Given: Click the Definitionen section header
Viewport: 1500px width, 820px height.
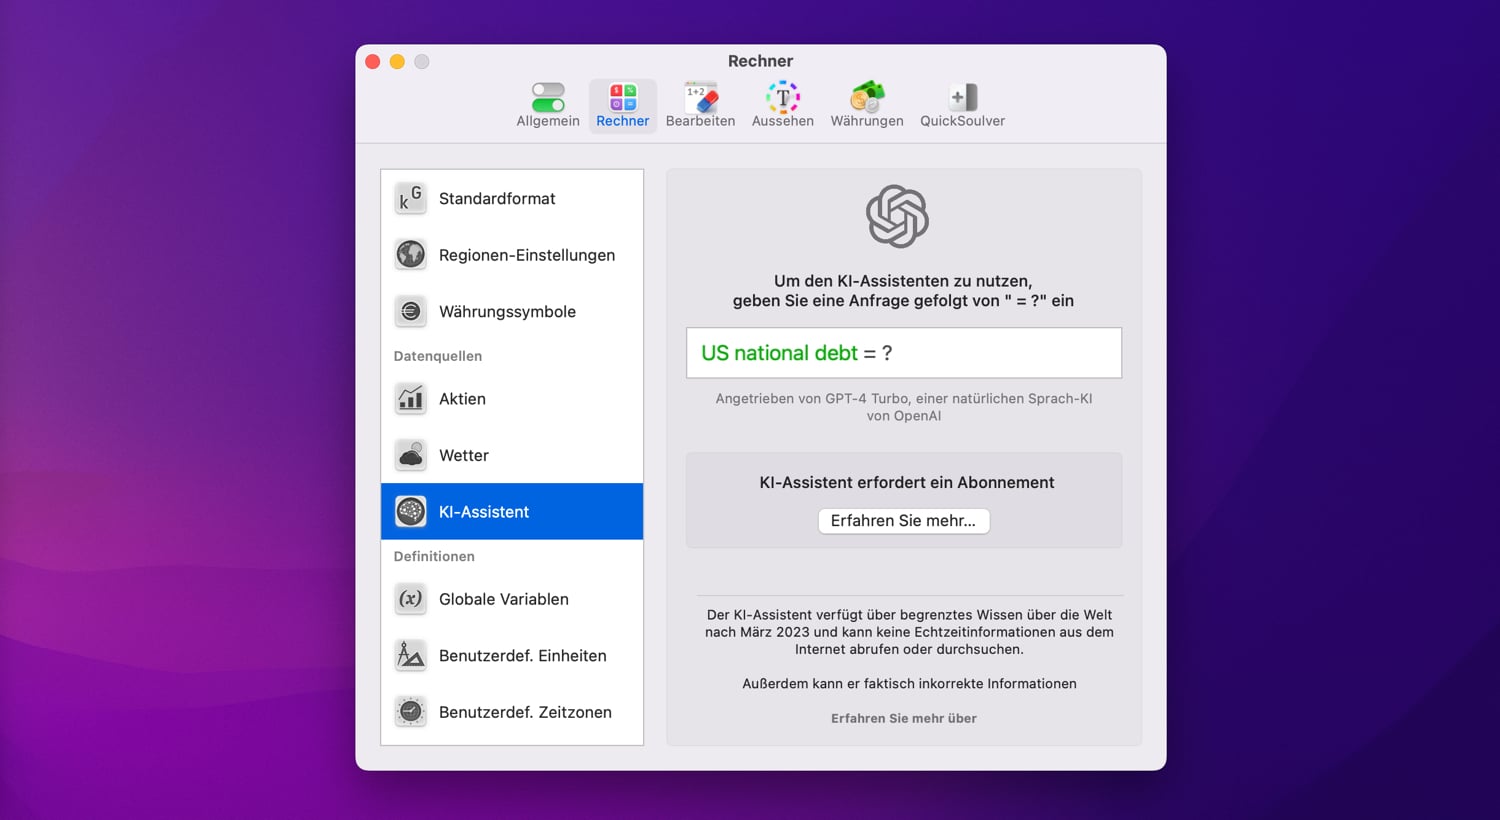Looking at the screenshot, I should [x=434, y=556].
